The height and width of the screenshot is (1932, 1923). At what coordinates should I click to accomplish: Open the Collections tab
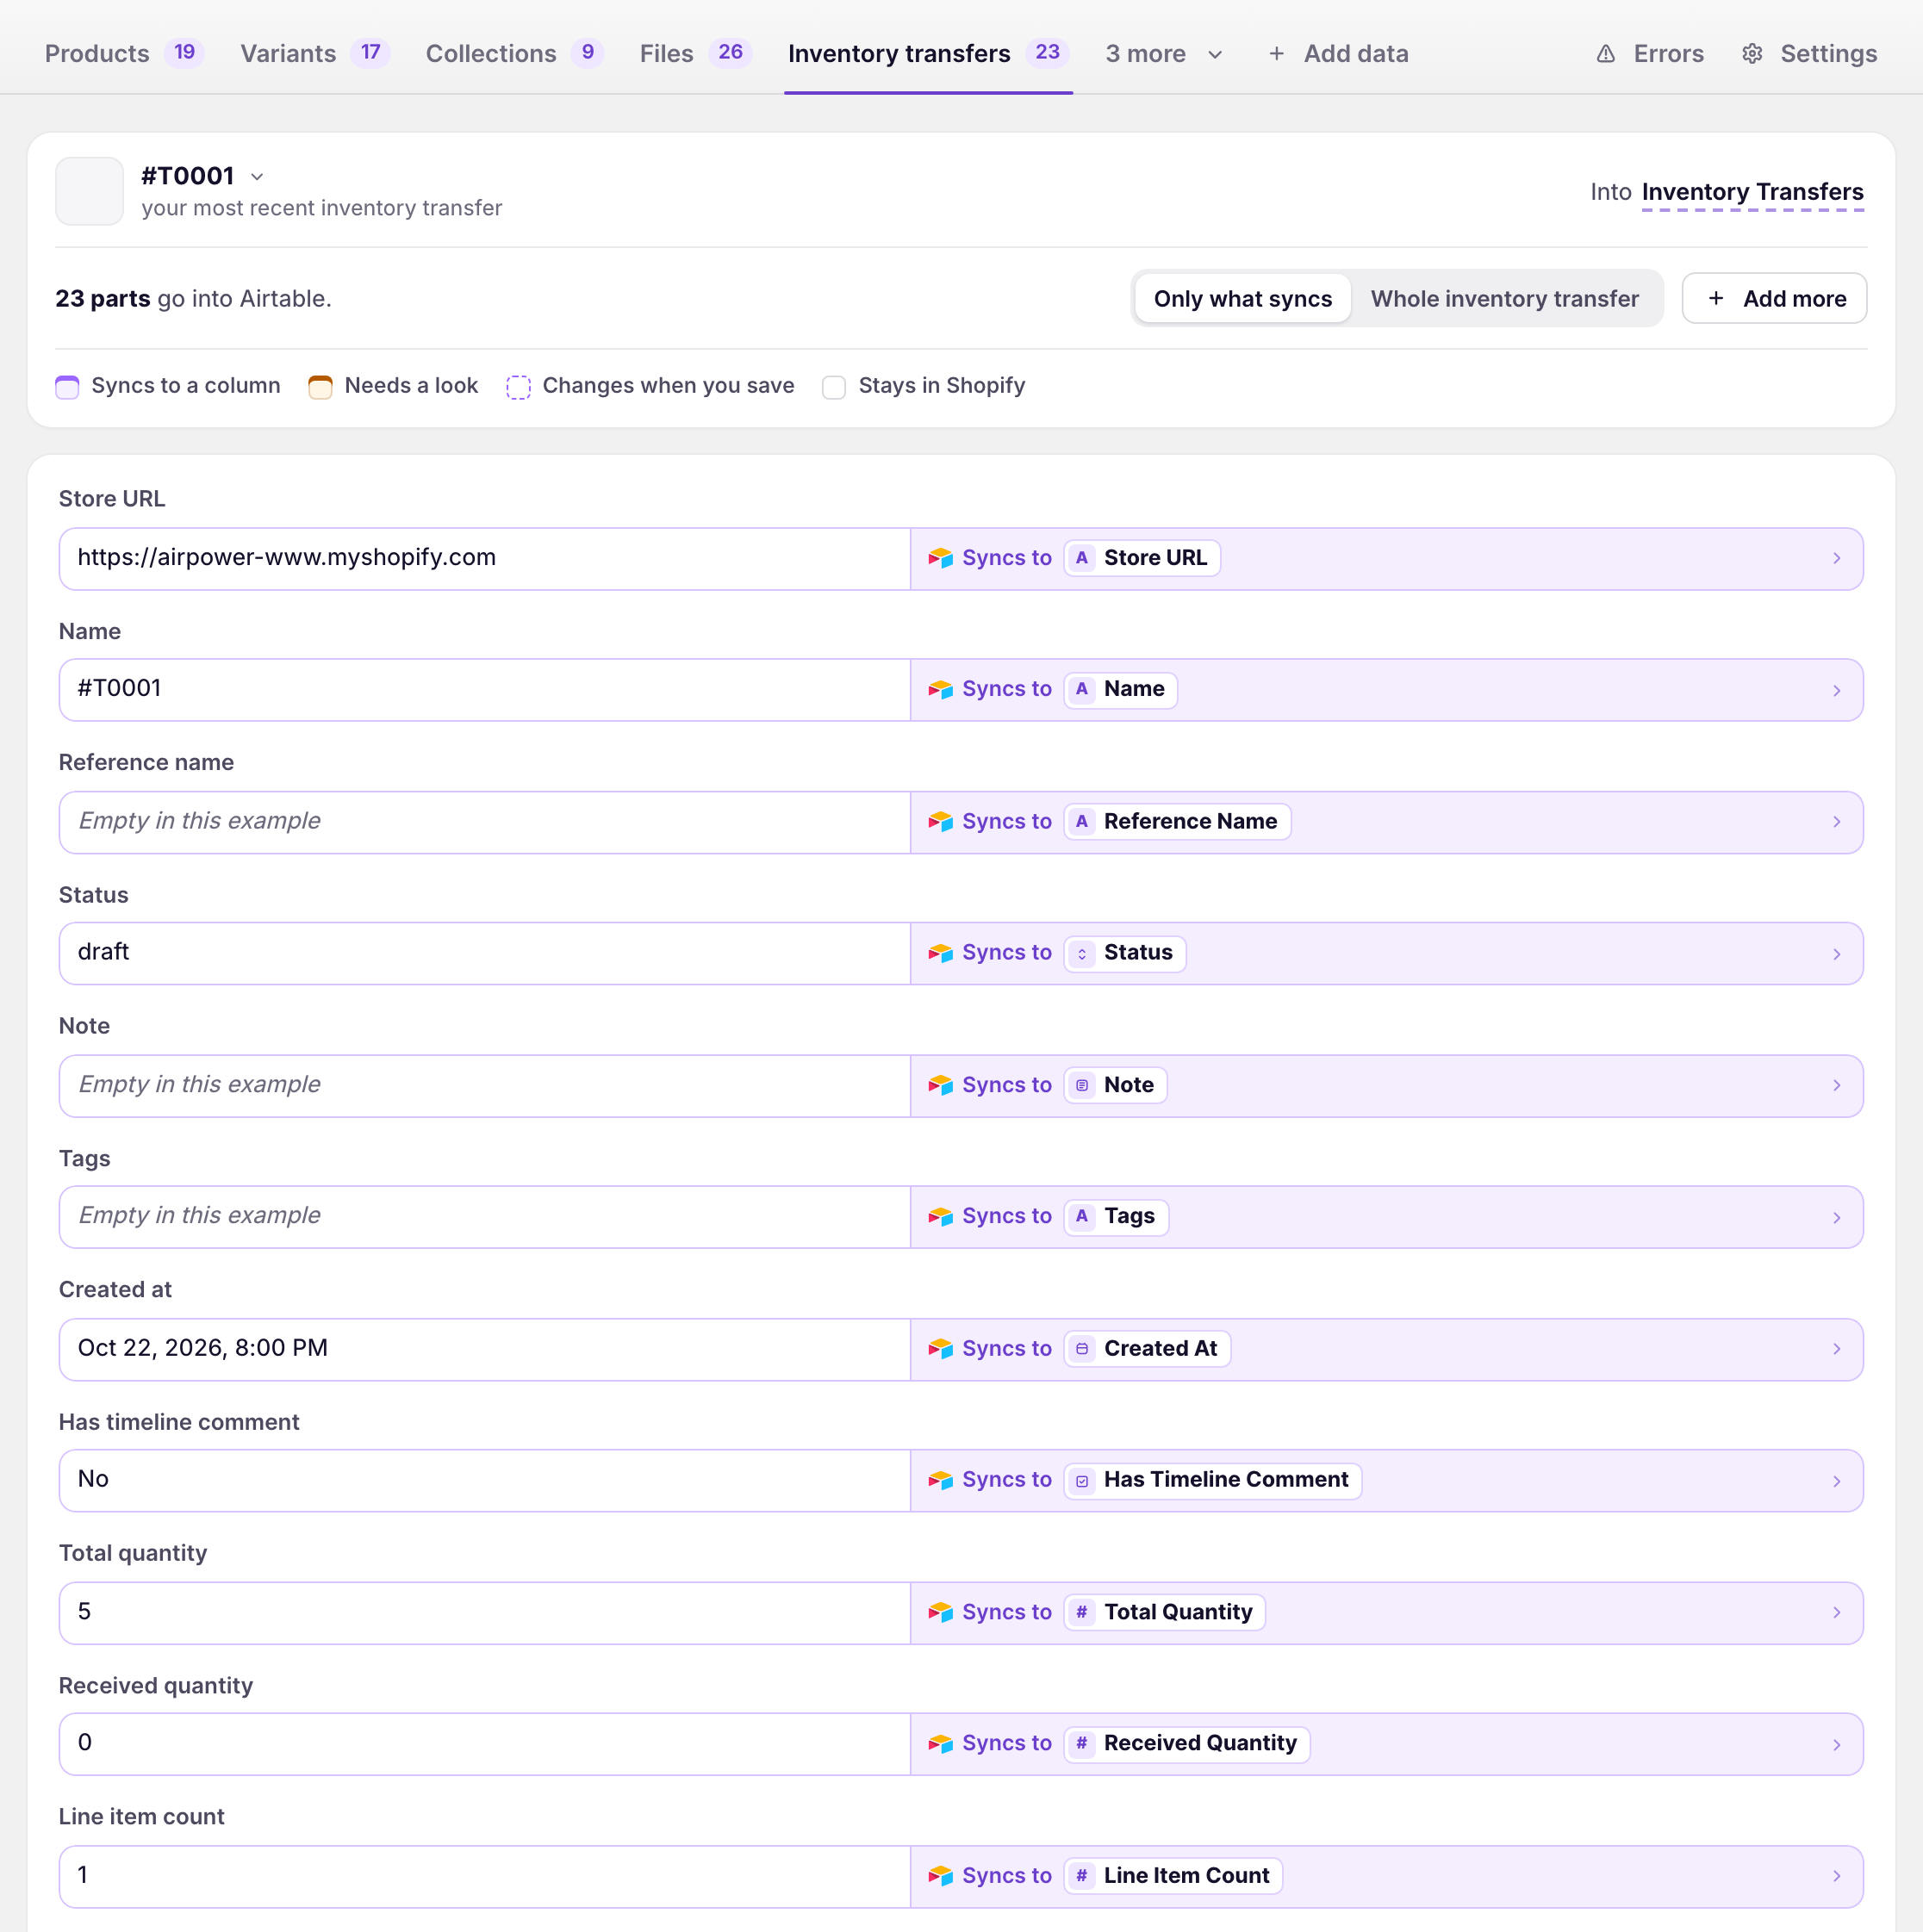coord(514,54)
